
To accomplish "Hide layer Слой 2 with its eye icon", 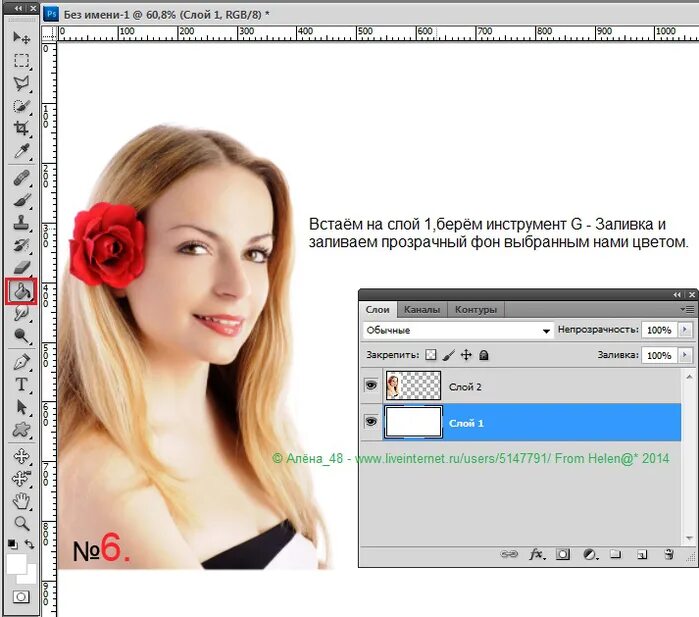I will point(371,385).
